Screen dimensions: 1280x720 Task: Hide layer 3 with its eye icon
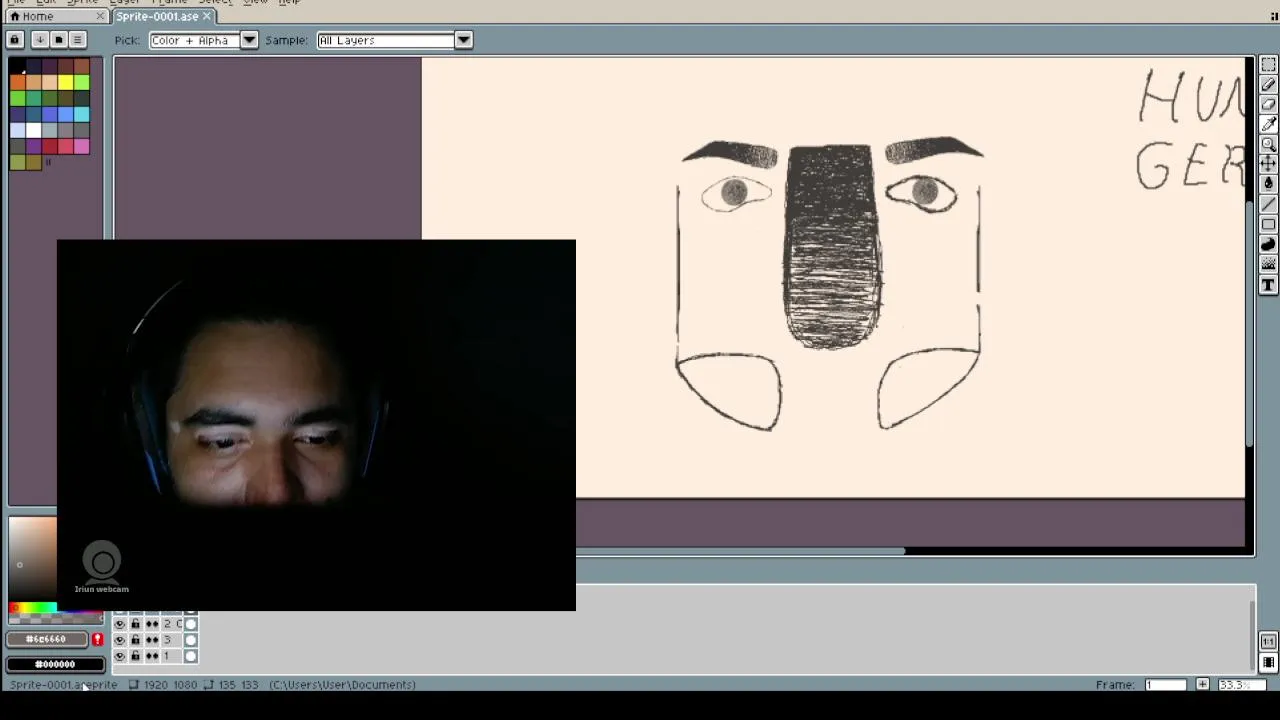(x=120, y=640)
